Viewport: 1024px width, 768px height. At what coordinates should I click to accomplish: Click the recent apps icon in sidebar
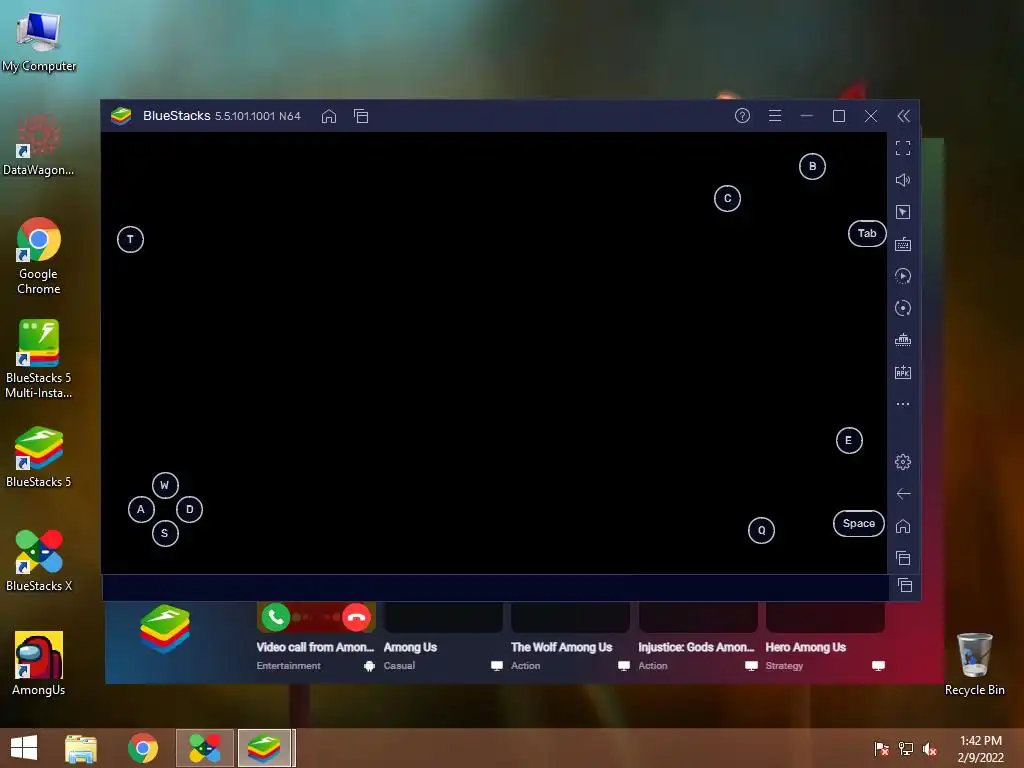(903, 558)
